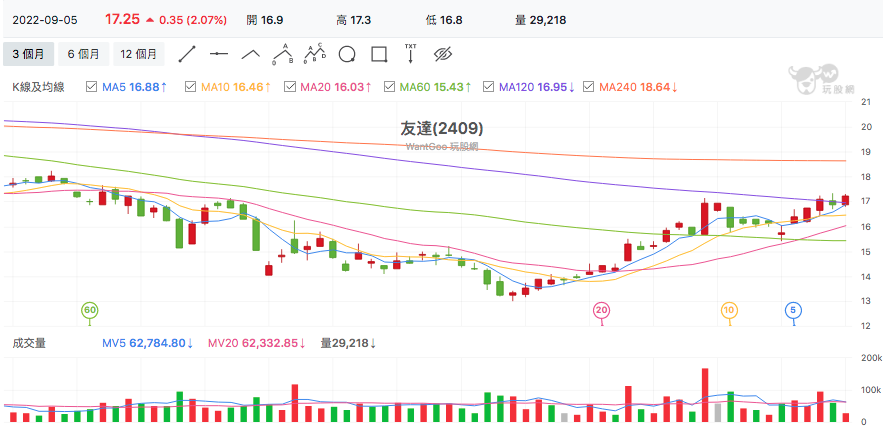Click the 20-day marker on time axis
883x429 pixels.
[x=602, y=310]
